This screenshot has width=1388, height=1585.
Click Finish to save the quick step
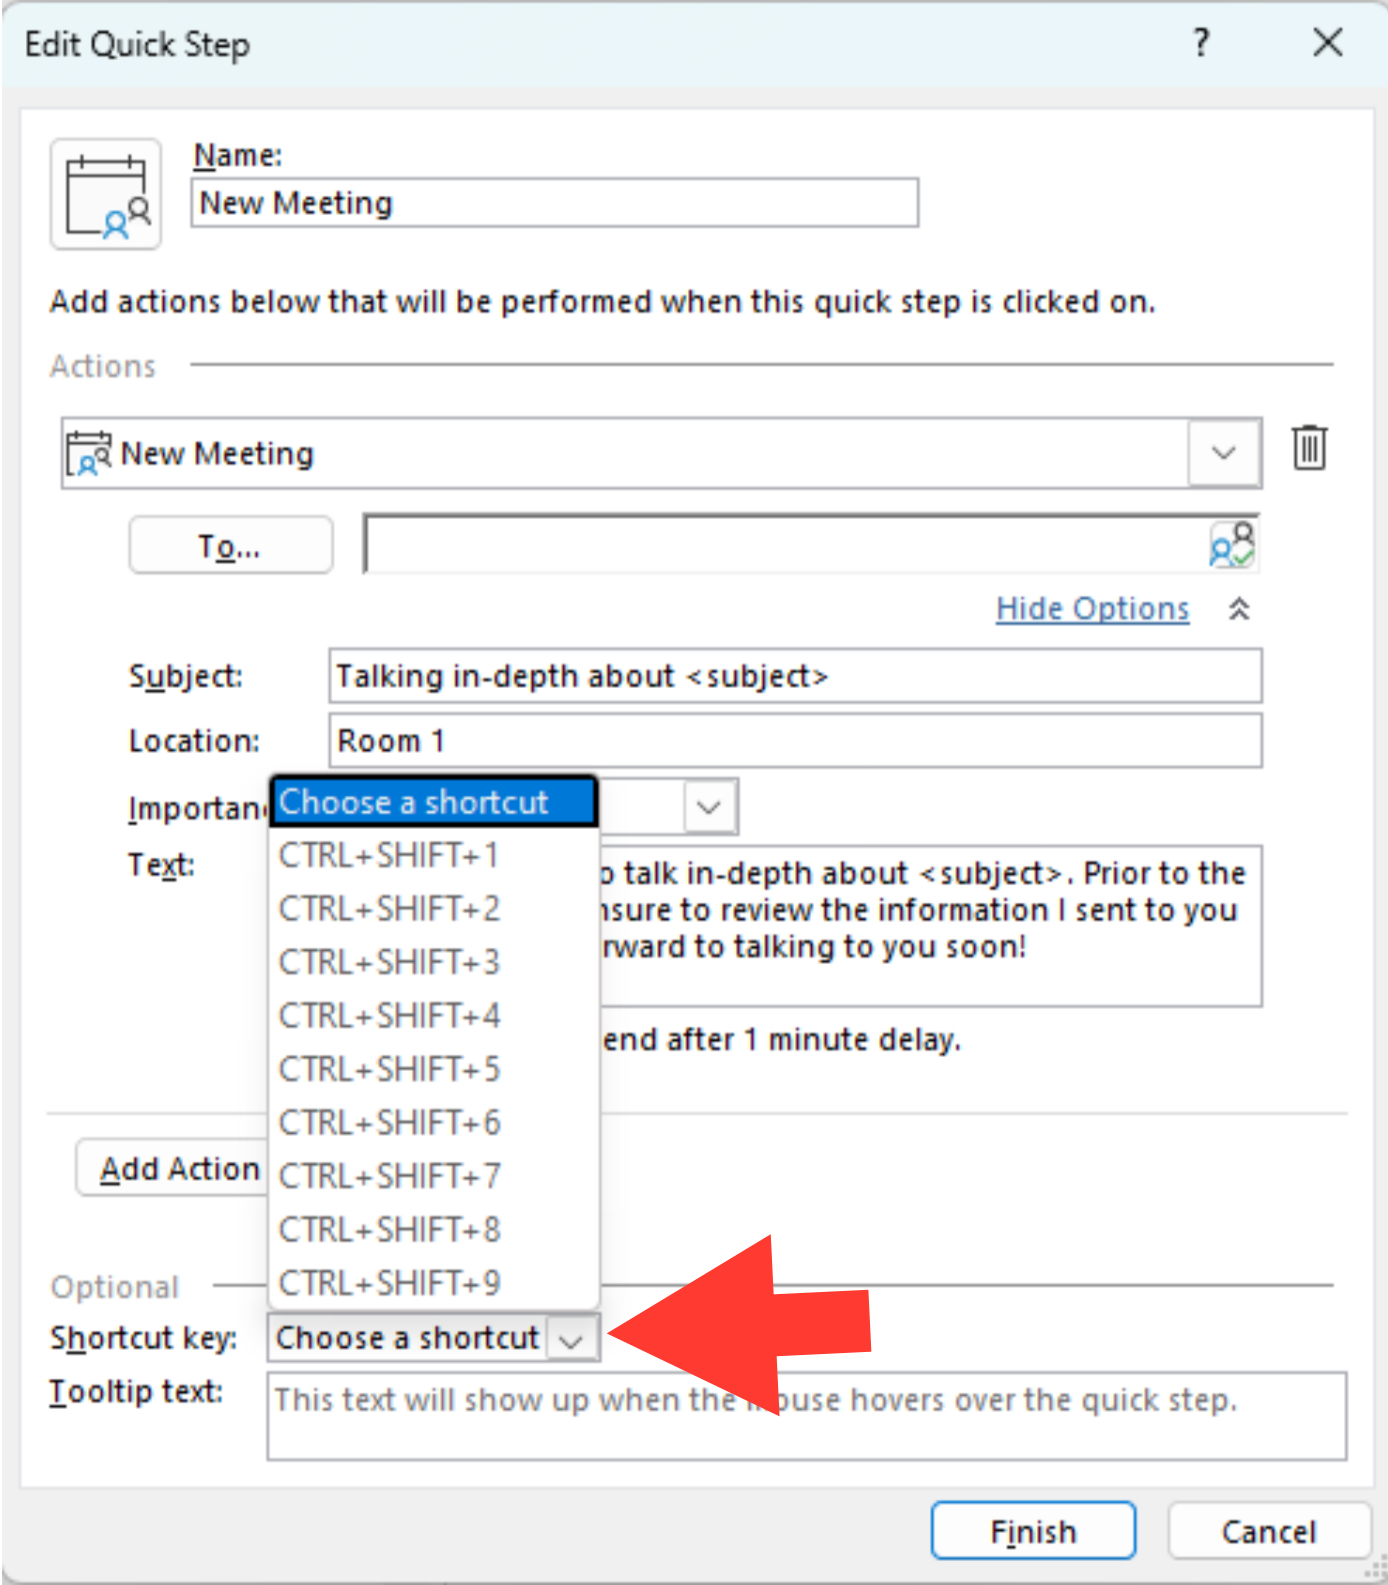pos(1033,1531)
